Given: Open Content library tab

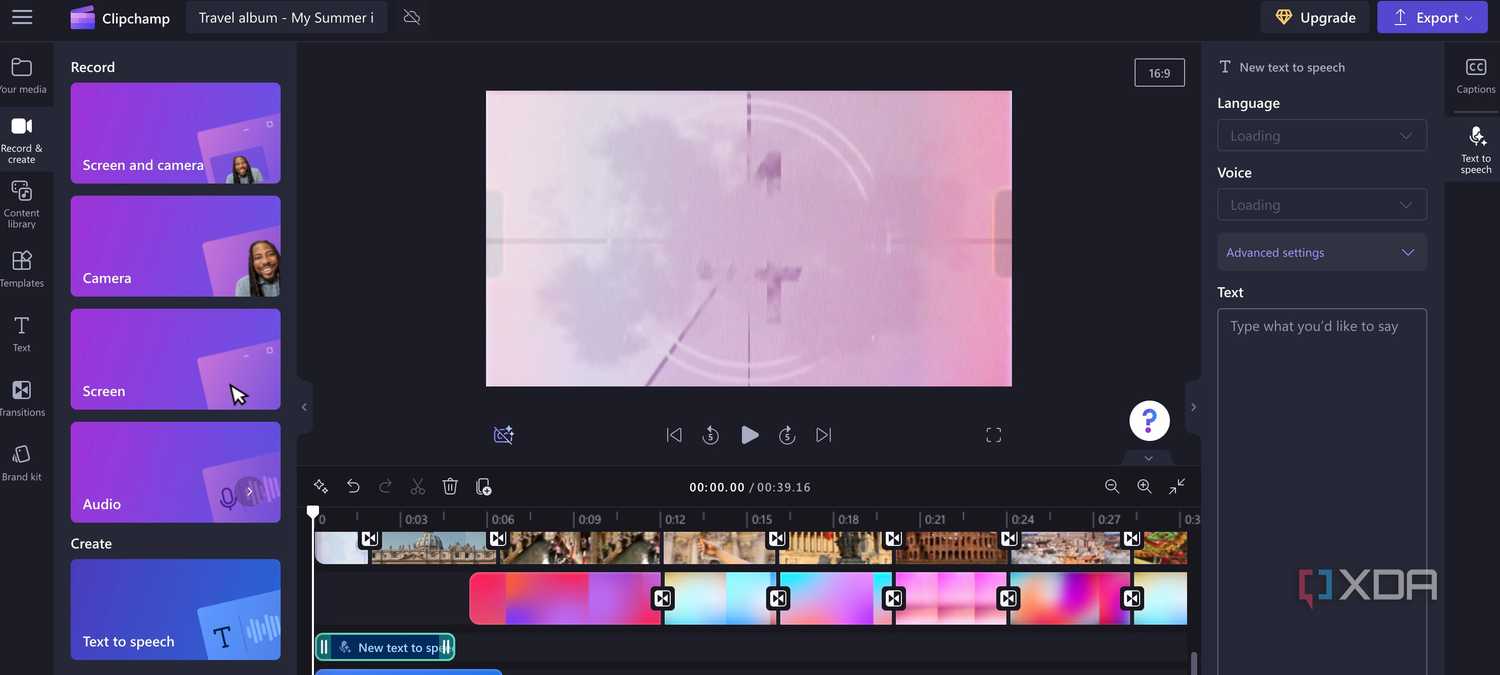Looking at the screenshot, I should 22,204.
